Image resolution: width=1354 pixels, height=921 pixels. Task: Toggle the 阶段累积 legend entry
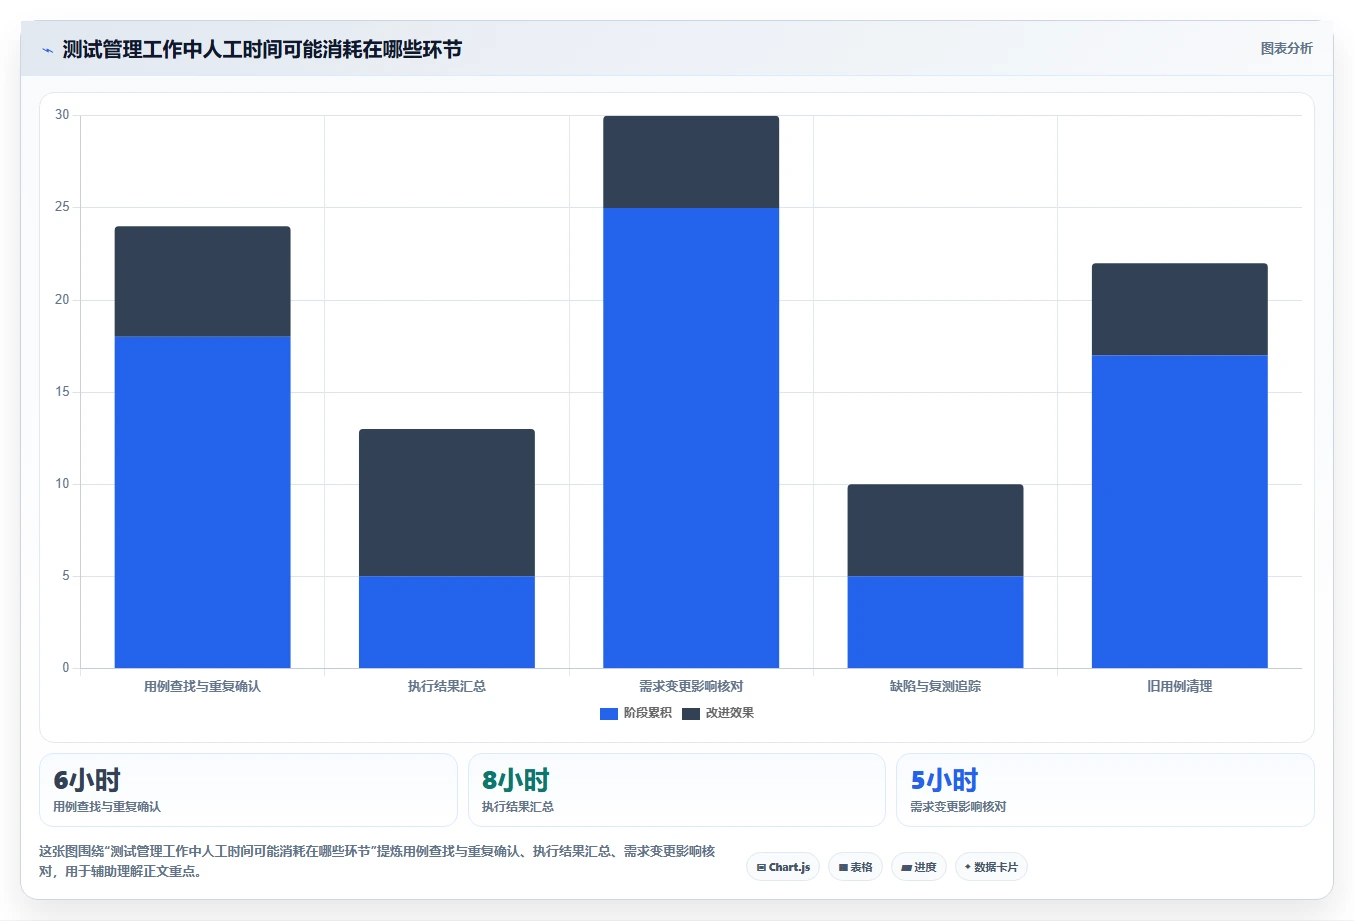pyautogui.click(x=636, y=713)
